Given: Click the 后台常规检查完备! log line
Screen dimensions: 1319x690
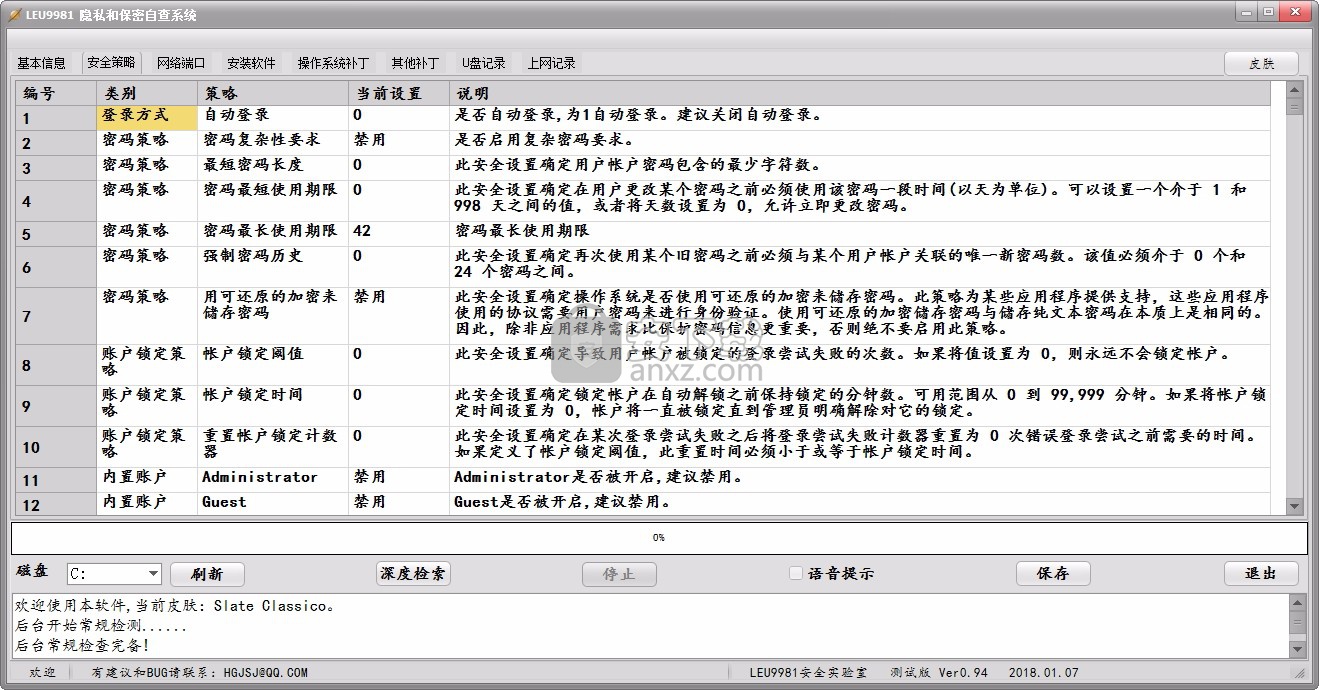Looking at the screenshot, I should click(x=82, y=646).
